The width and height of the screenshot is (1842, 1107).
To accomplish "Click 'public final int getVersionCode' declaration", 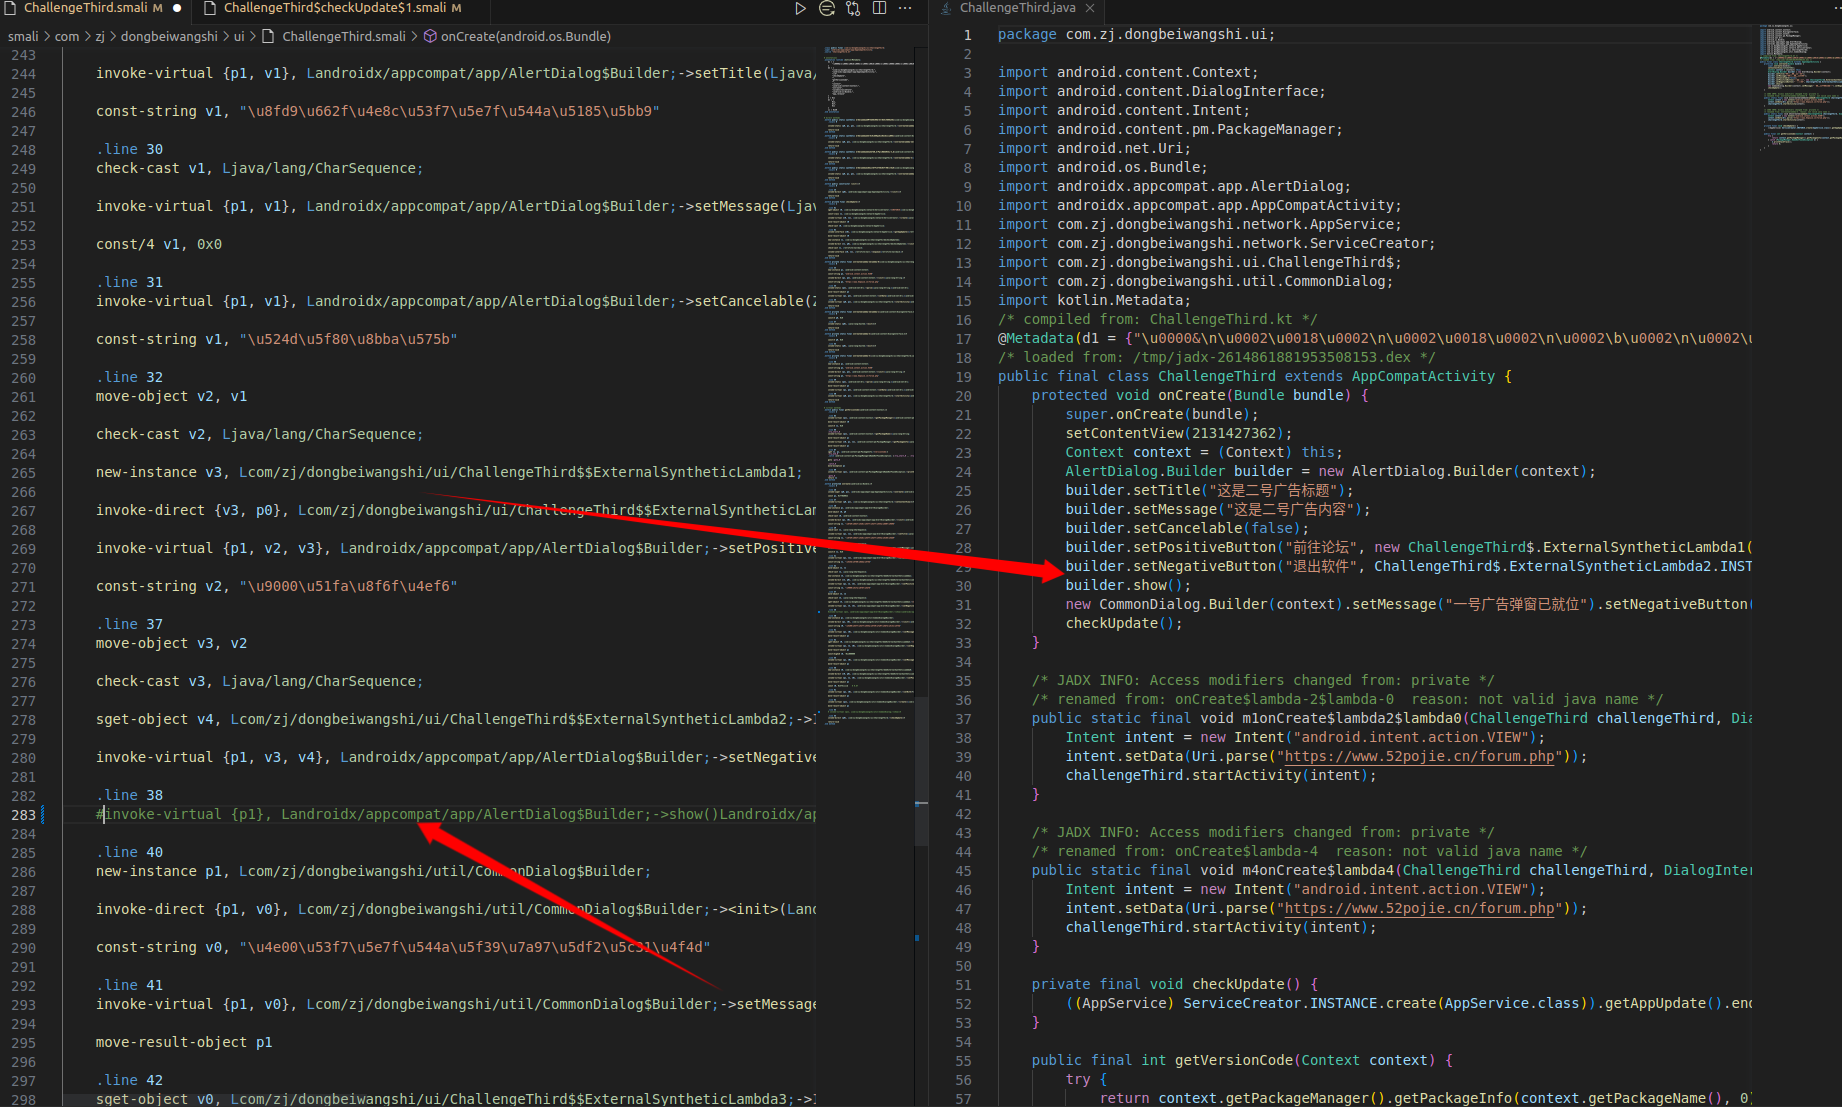I will [x=1242, y=1061].
